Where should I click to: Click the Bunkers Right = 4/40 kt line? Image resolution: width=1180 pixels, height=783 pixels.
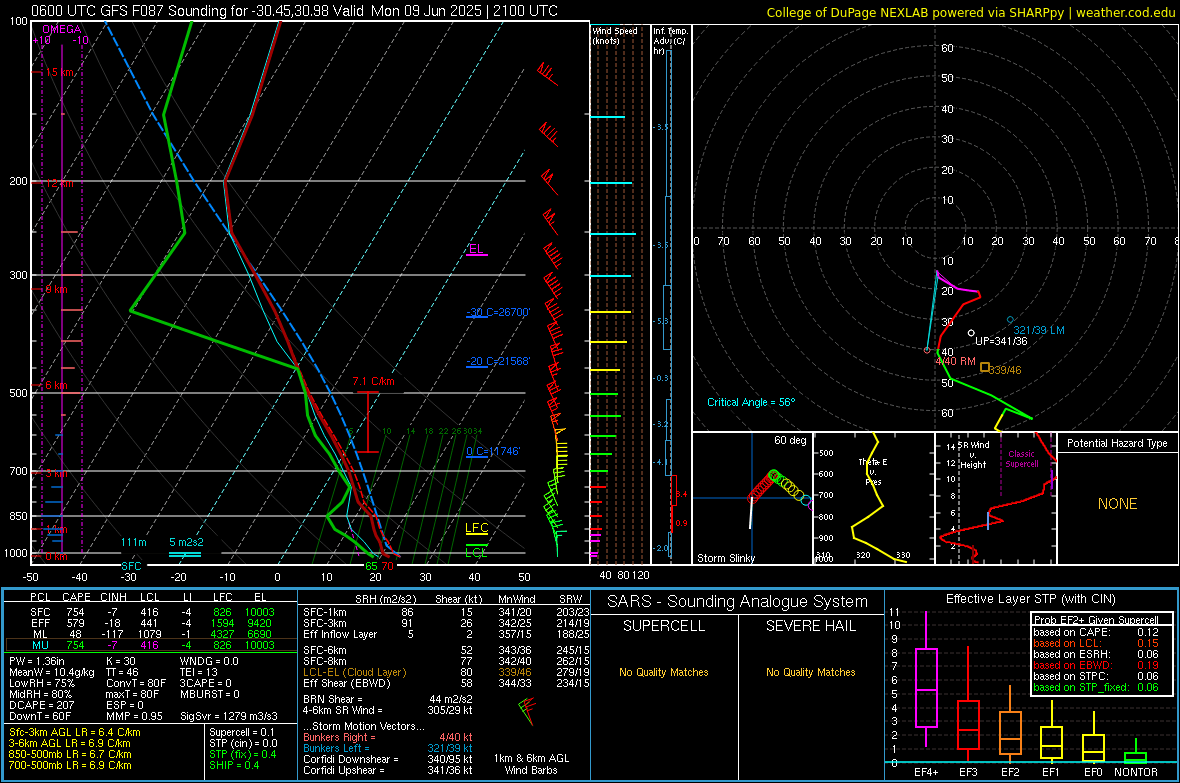tap(388, 737)
